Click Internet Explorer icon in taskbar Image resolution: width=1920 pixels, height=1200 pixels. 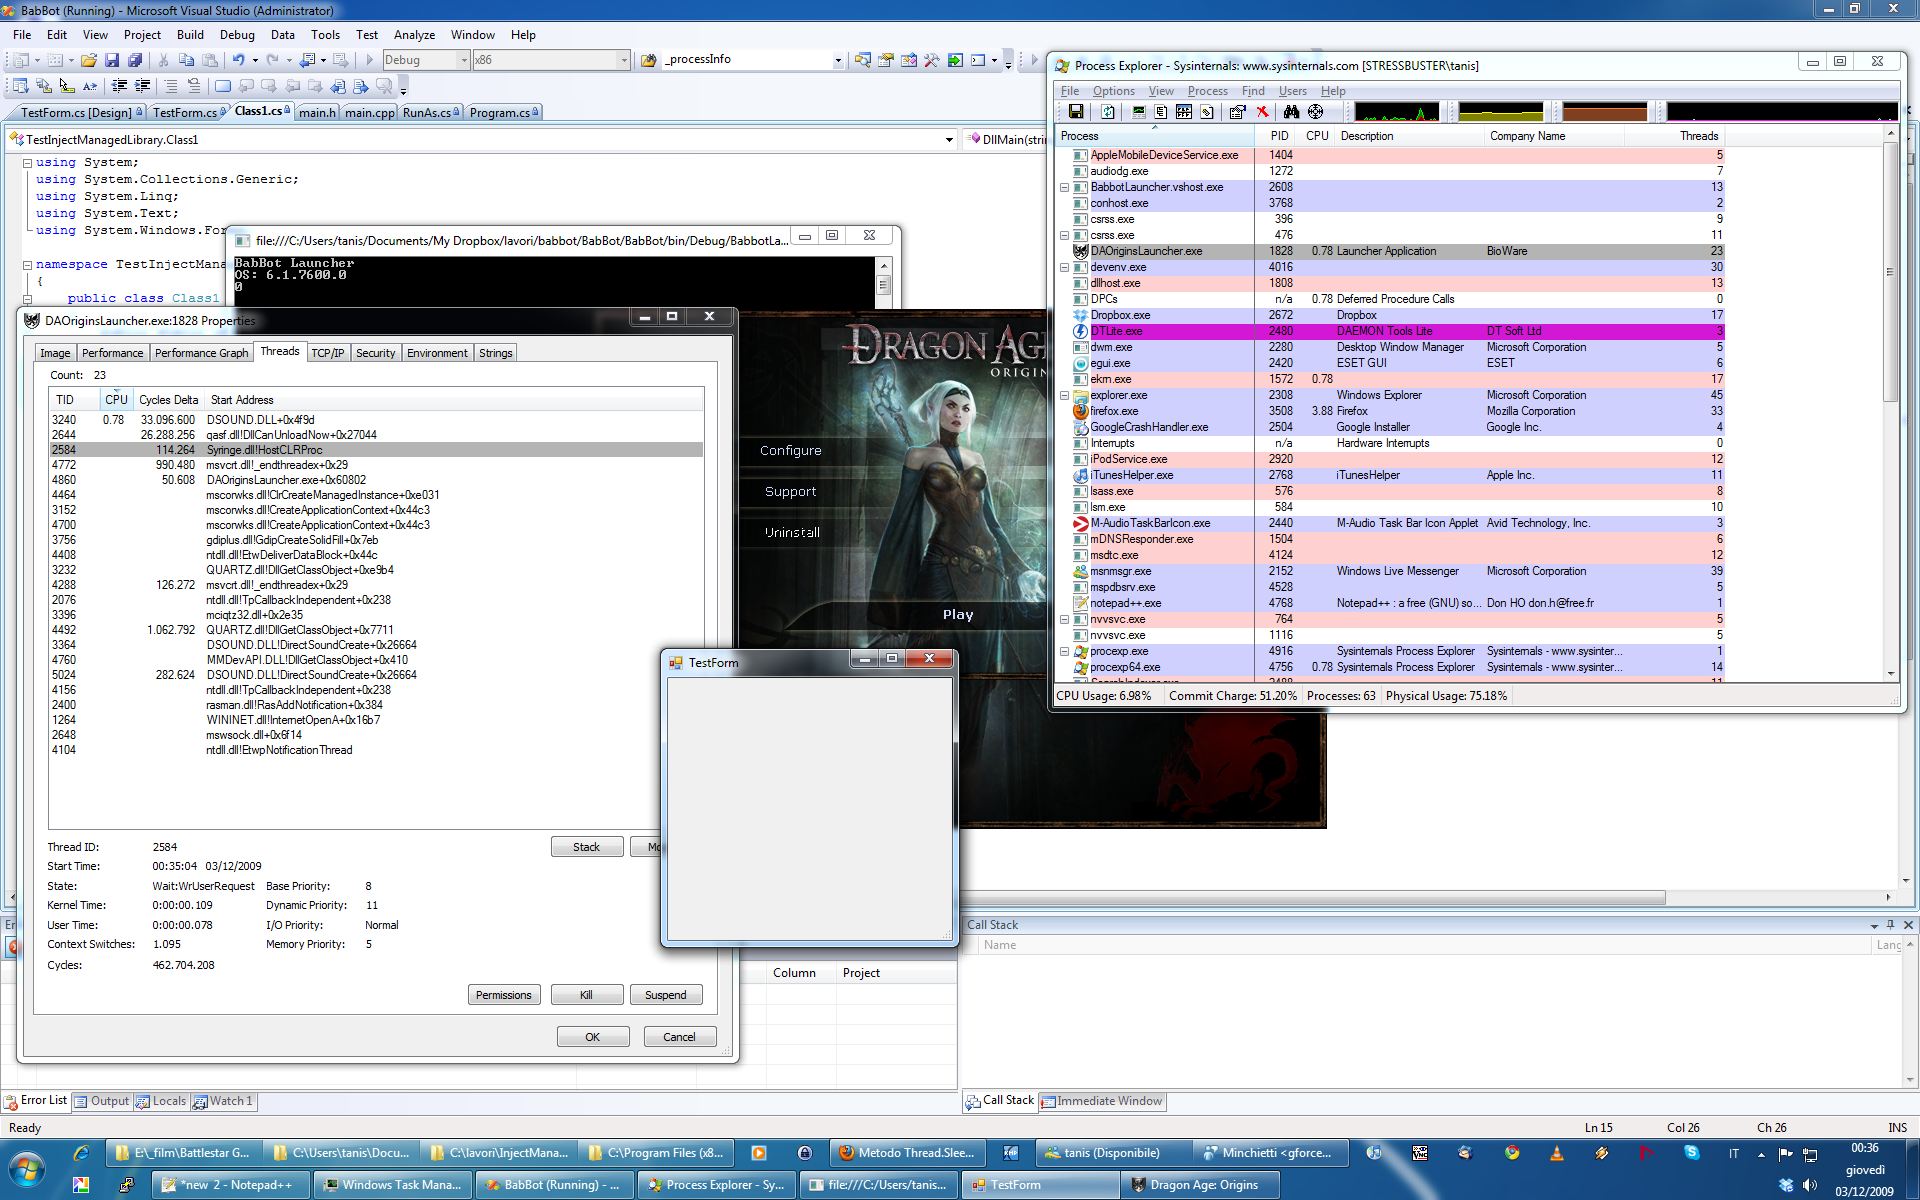coord(81,1153)
